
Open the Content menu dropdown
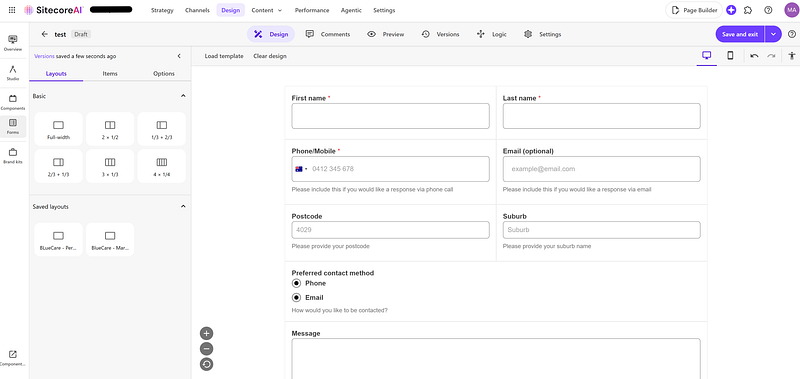coord(266,10)
